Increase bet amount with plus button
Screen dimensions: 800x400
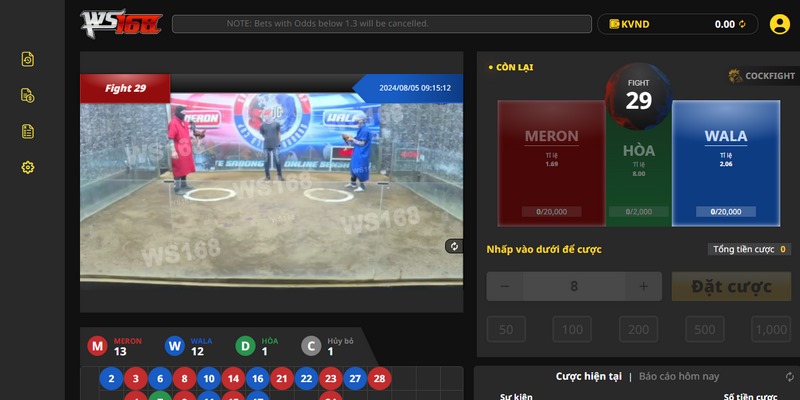coord(642,287)
